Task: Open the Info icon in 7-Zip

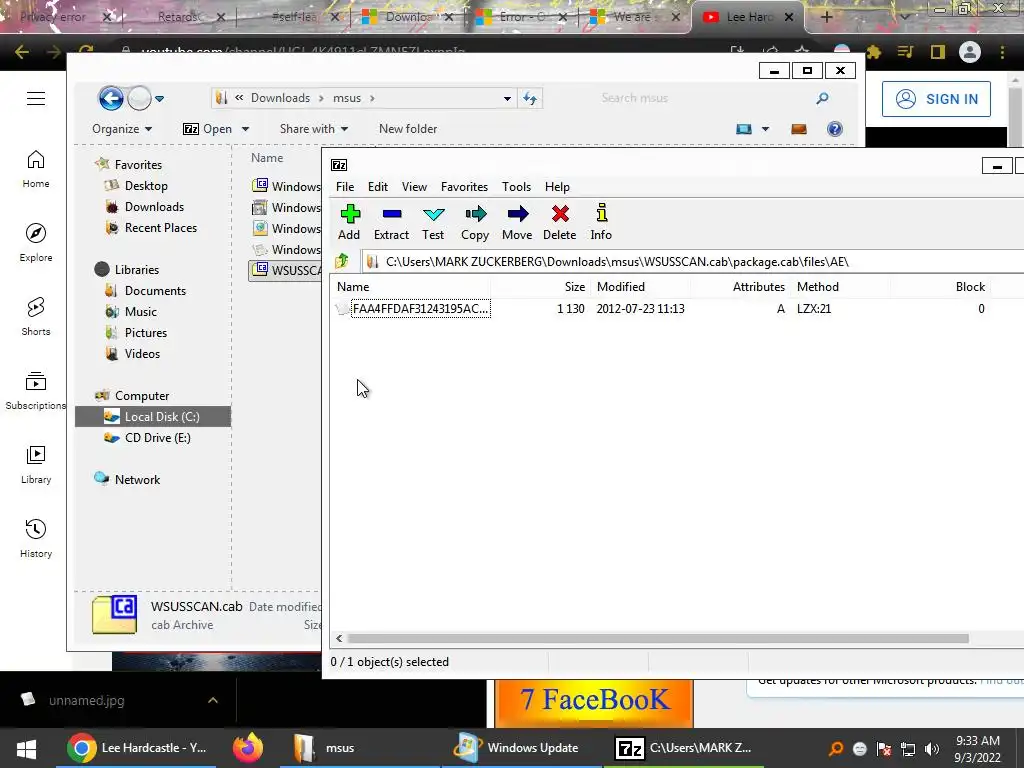Action: [x=601, y=213]
